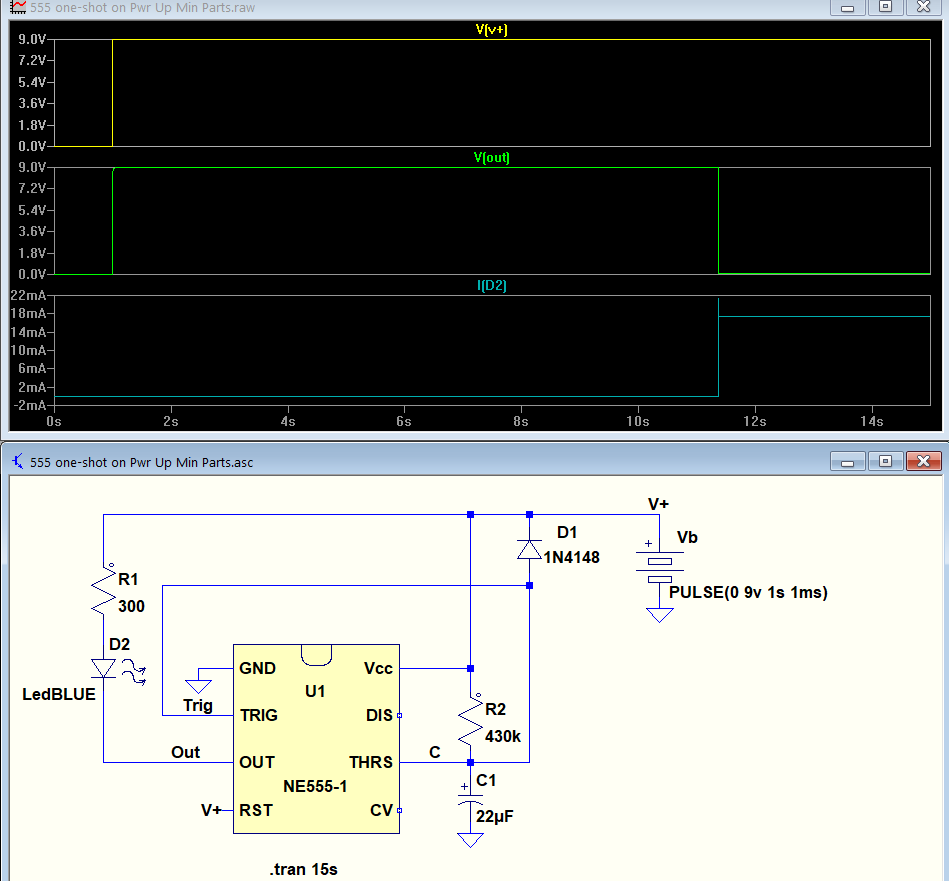Image resolution: width=949 pixels, height=881 pixels.
Task: Click the Out net label
Action: 185,752
